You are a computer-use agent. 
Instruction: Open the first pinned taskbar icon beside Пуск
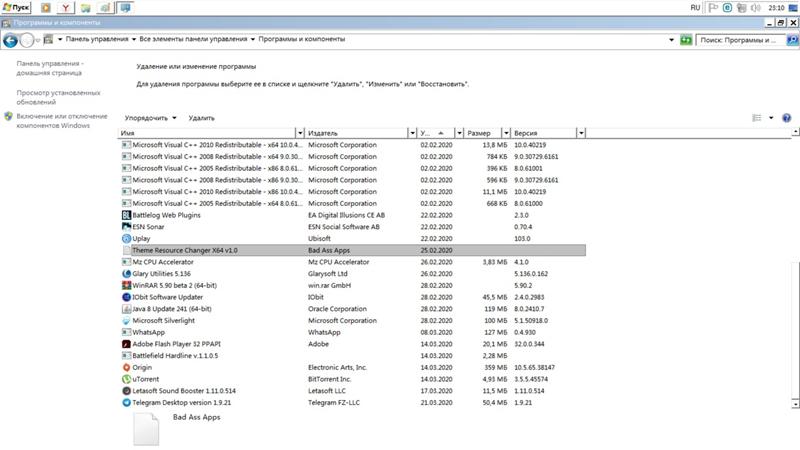click(x=46, y=8)
